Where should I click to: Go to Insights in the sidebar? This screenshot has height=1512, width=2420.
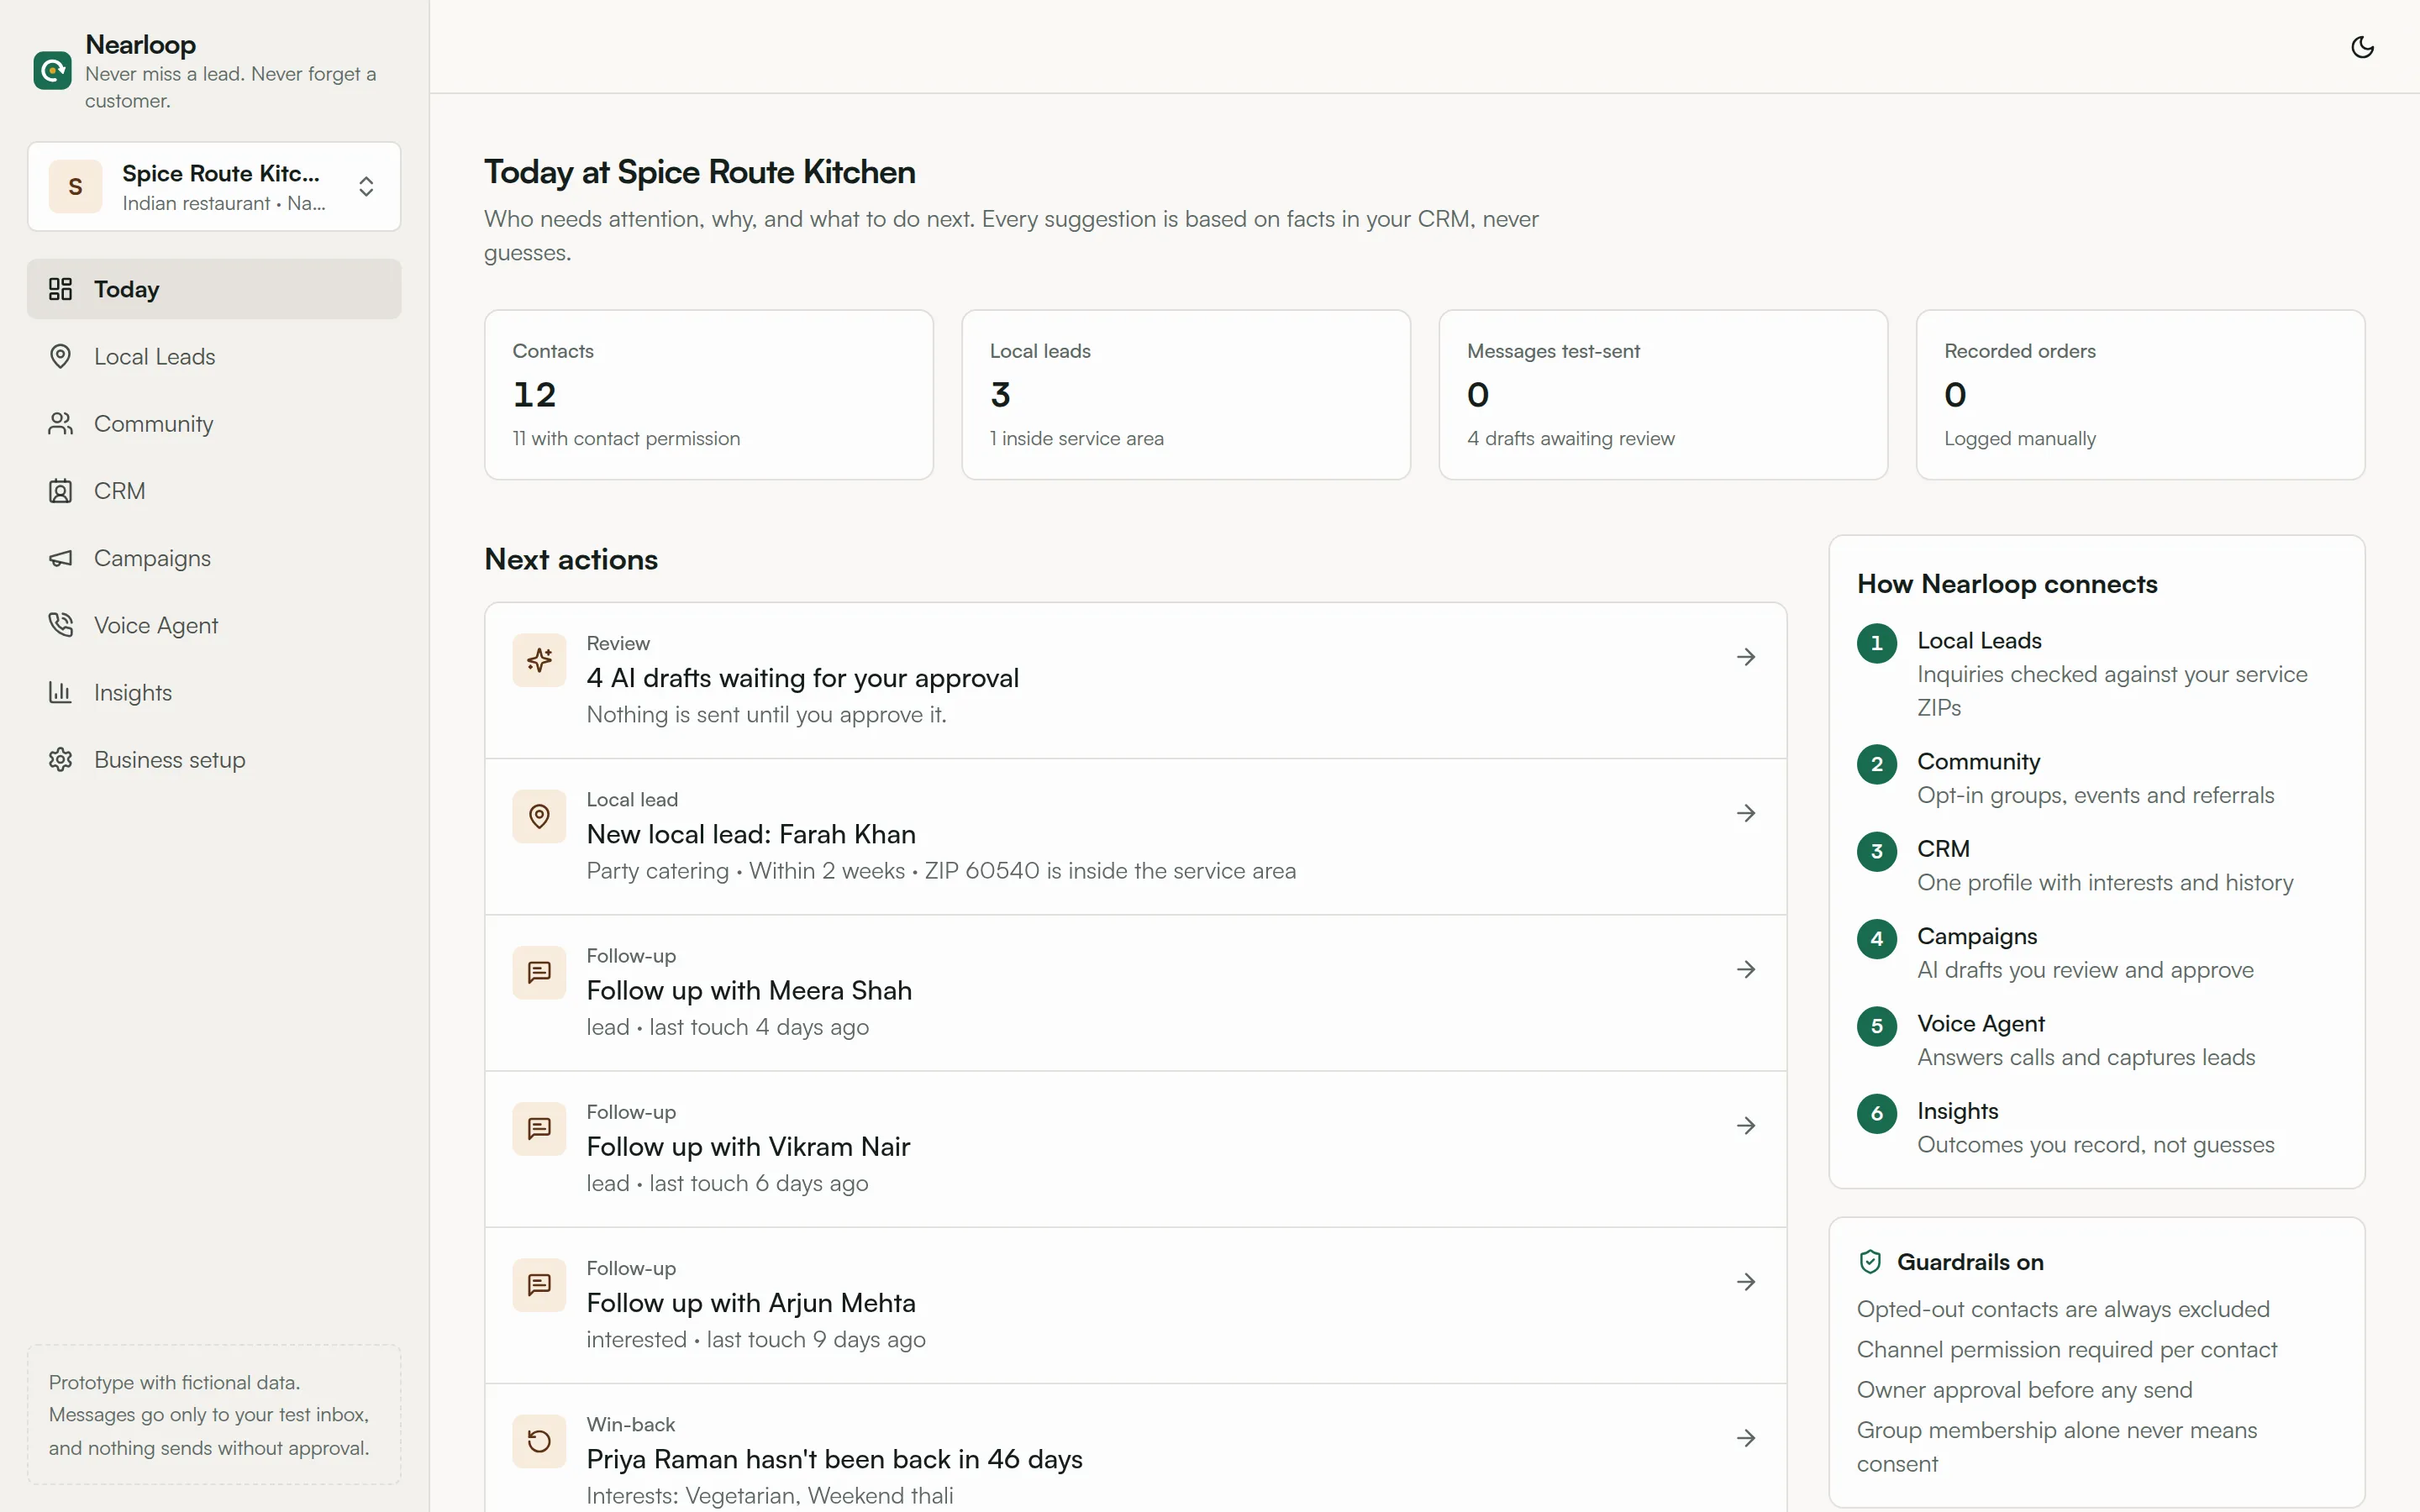click(214, 692)
